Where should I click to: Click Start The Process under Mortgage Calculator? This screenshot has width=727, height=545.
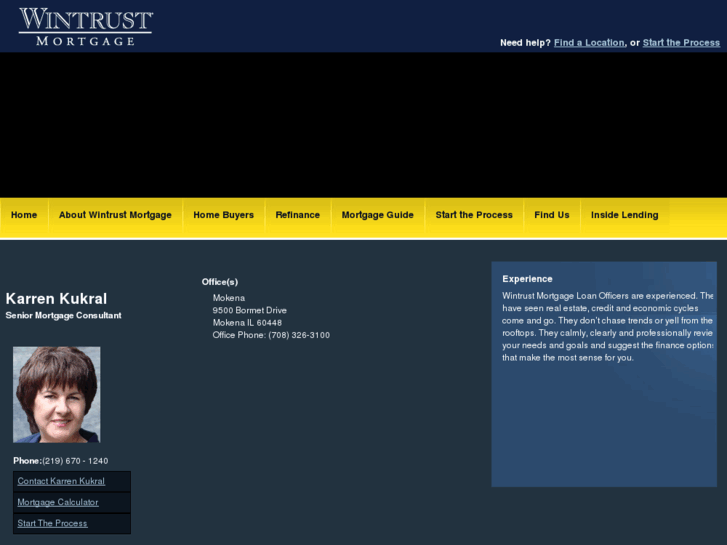52,523
